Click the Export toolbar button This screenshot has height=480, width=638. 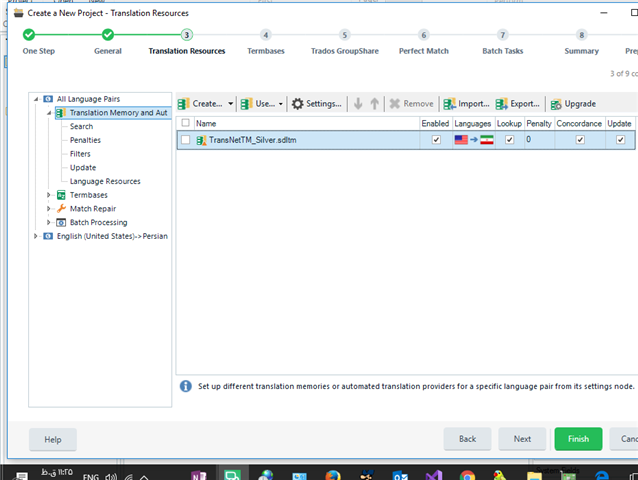click(517, 104)
